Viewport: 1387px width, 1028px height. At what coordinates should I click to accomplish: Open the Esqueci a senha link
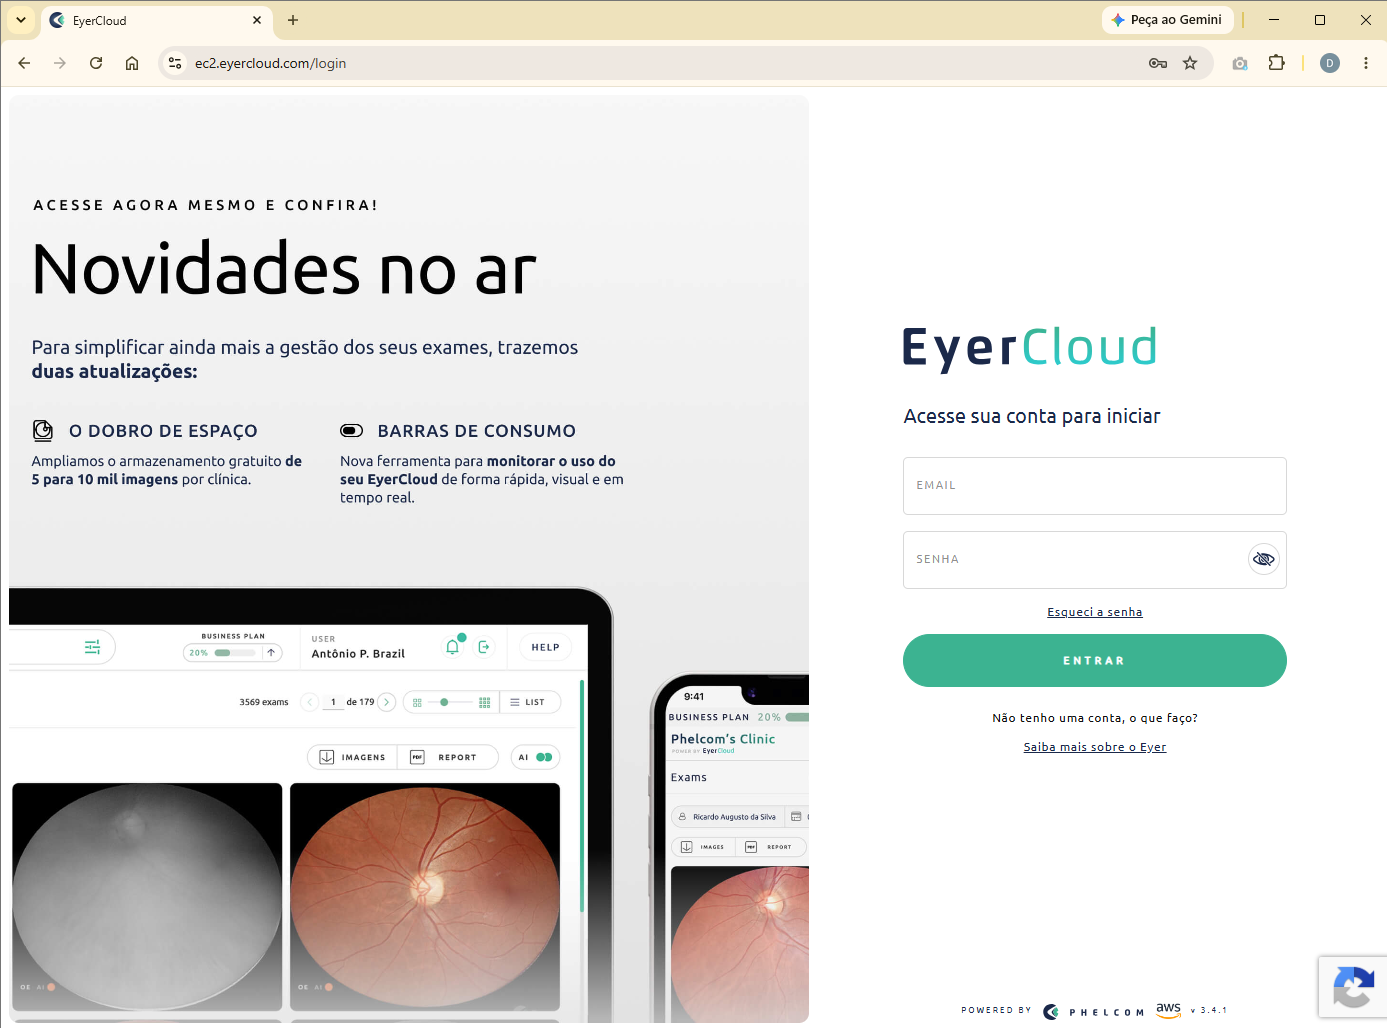pos(1094,612)
